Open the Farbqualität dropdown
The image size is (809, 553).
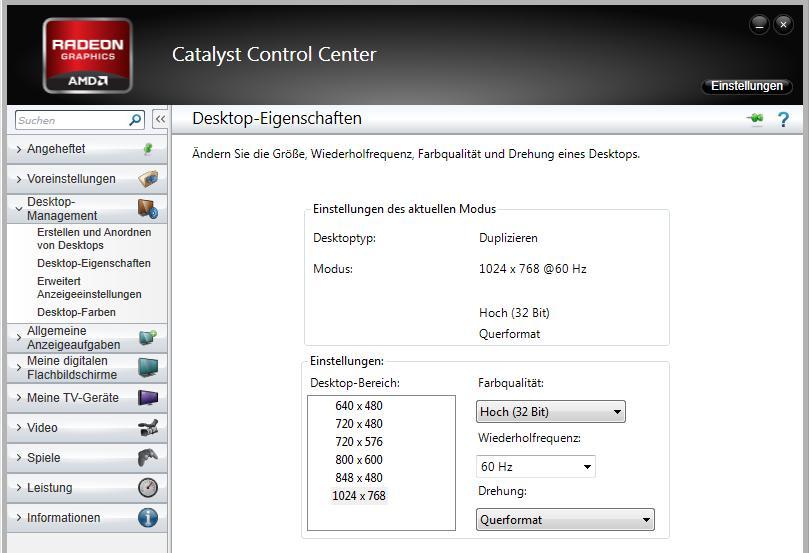551,412
